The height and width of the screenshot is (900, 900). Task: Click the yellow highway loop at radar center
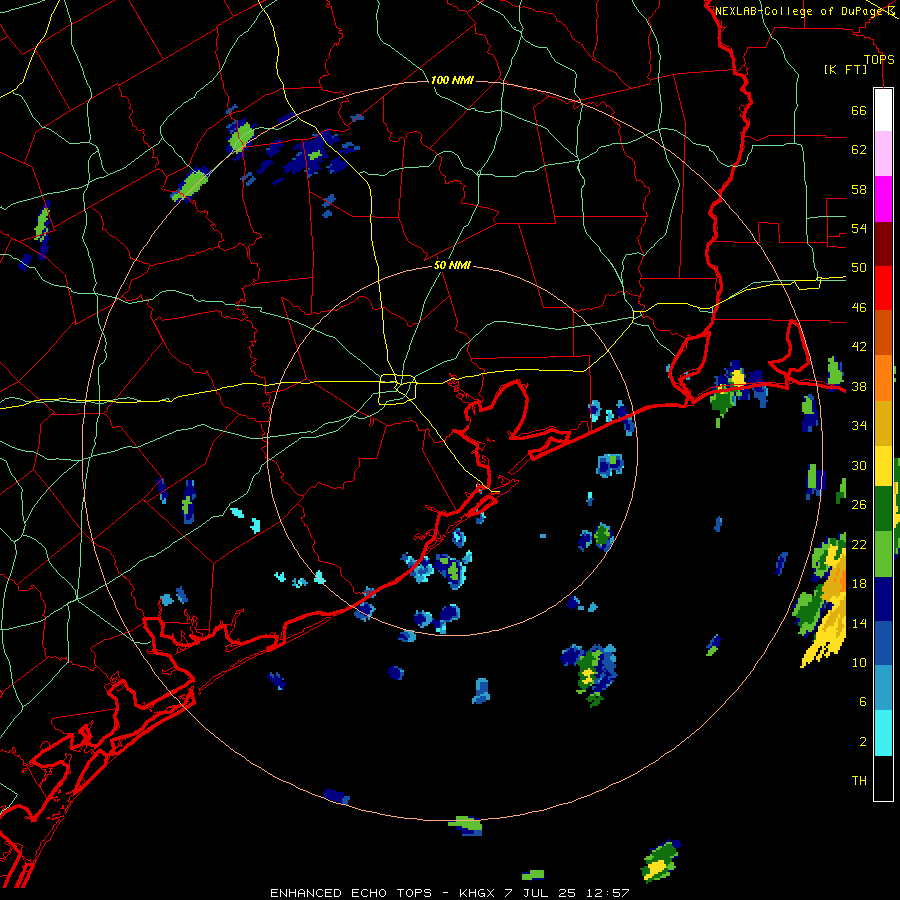coord(397,389)
